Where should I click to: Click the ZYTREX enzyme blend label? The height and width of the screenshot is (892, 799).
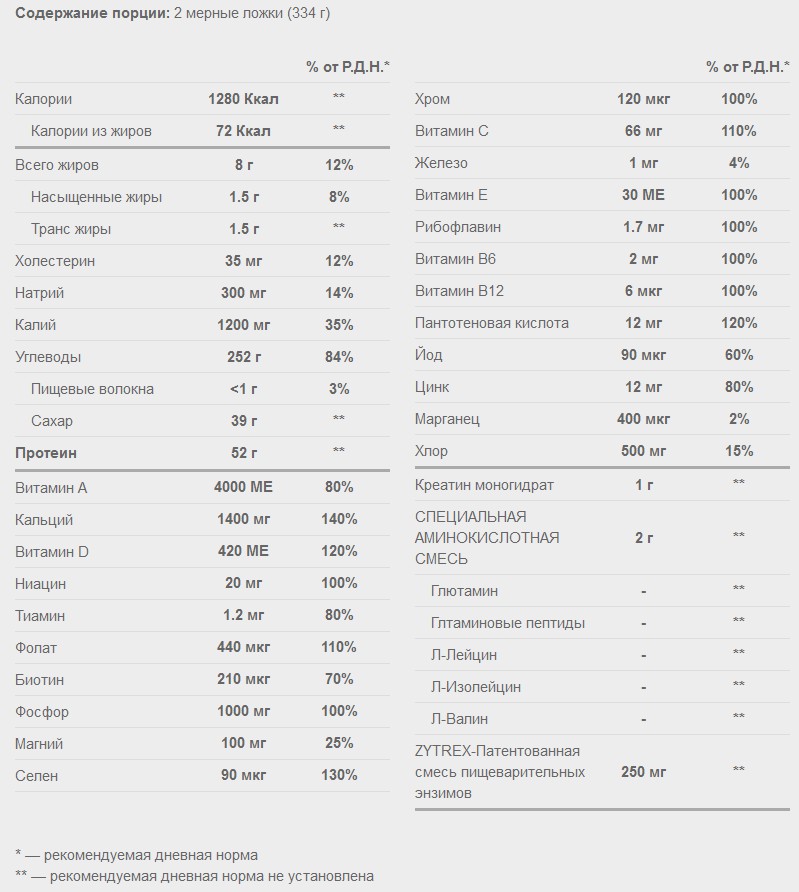point(500,772)
